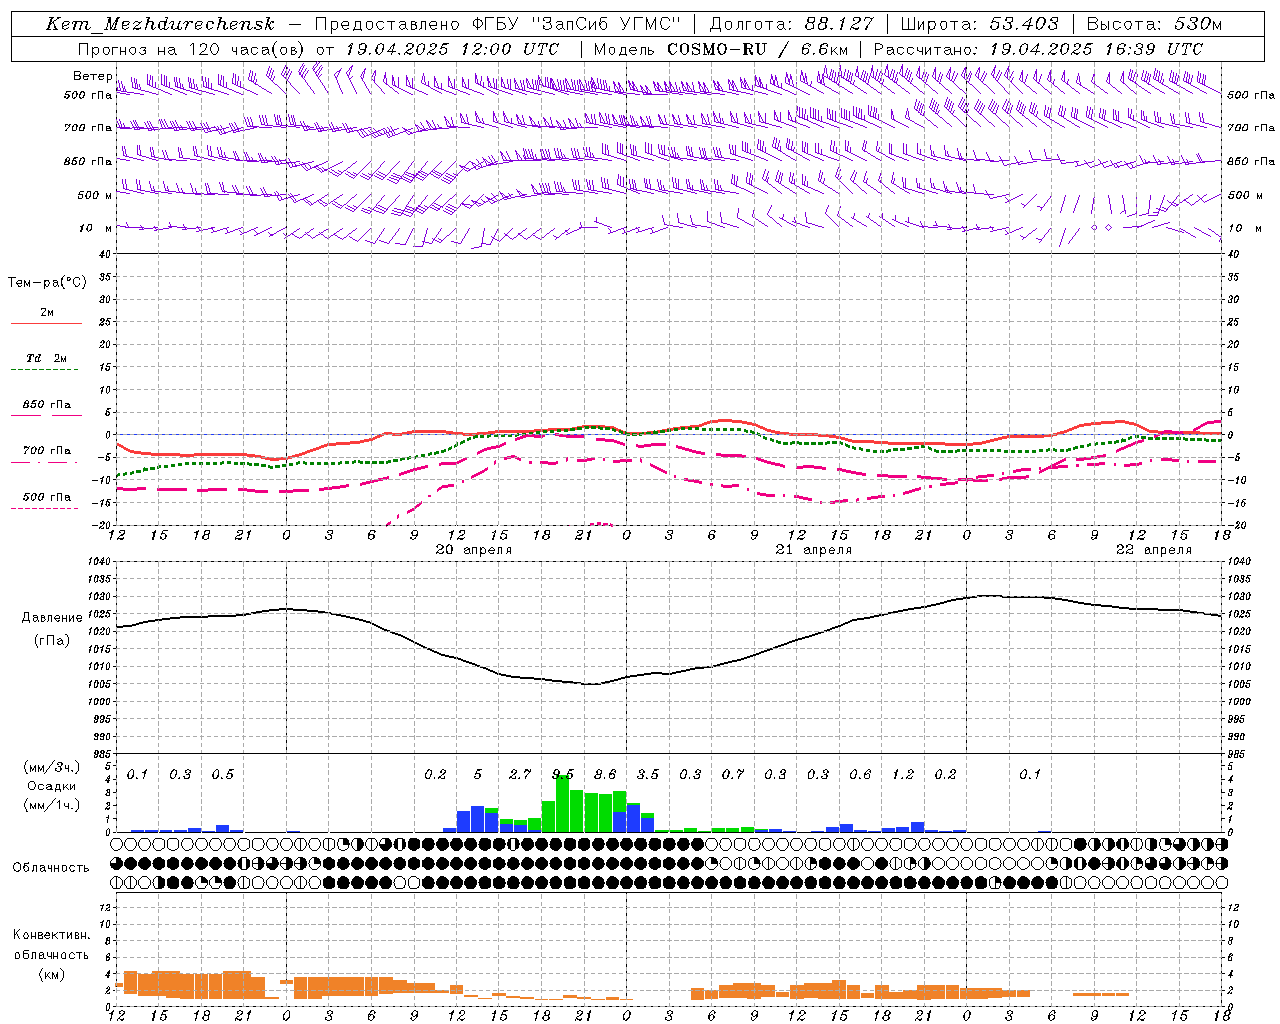
Task: Click the Давление panel label
Action: [52, 618]
